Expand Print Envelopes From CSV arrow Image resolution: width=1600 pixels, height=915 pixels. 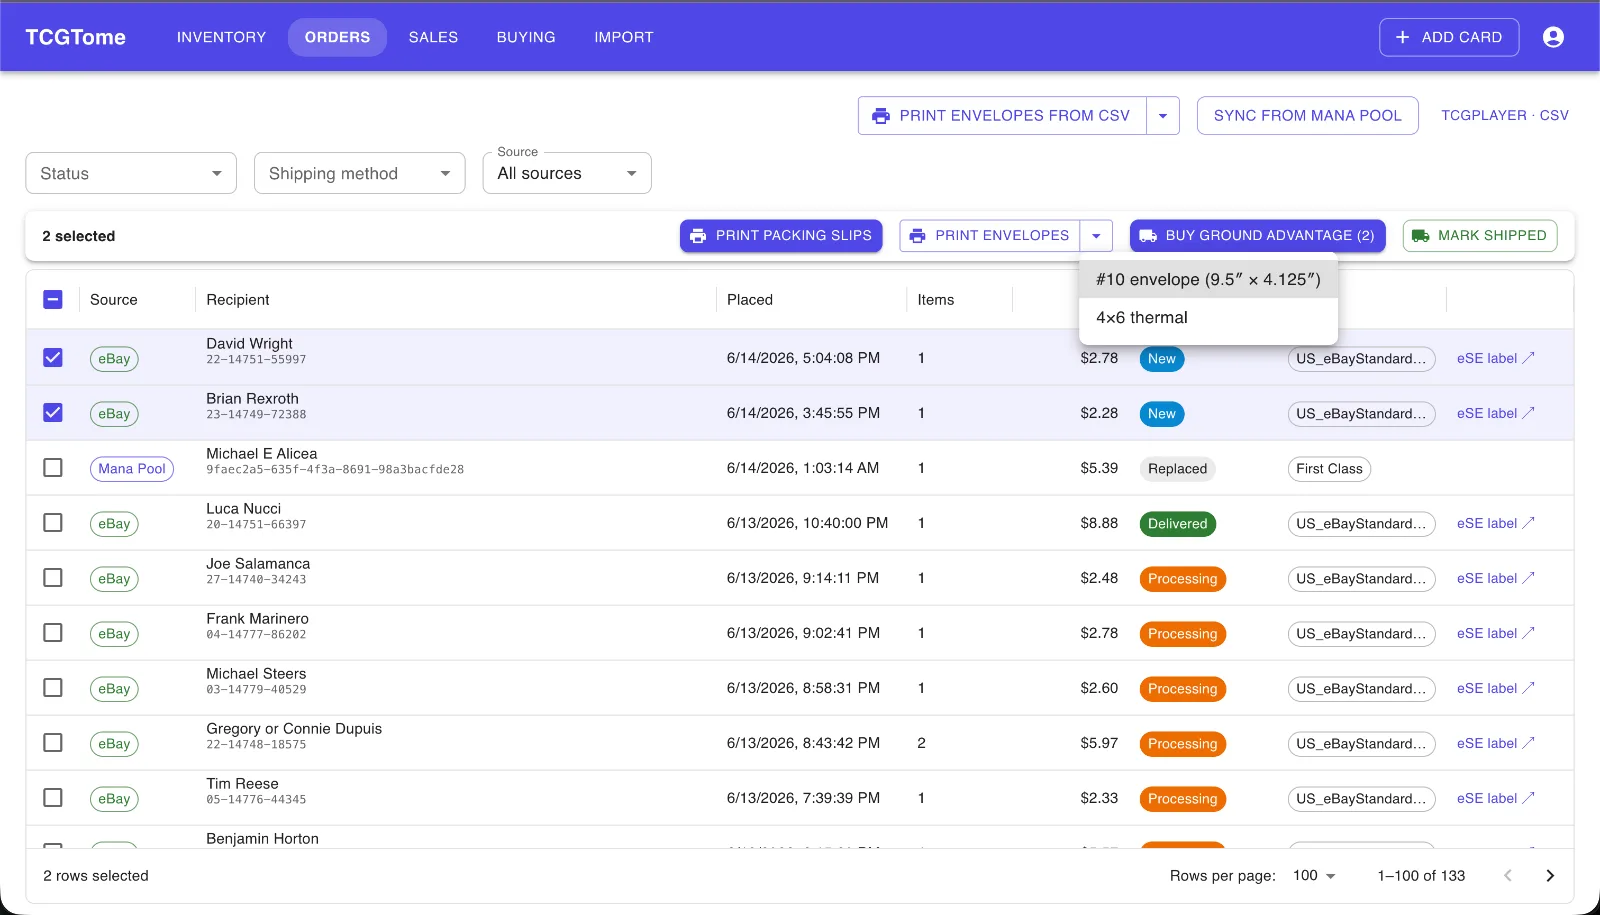1163,116
